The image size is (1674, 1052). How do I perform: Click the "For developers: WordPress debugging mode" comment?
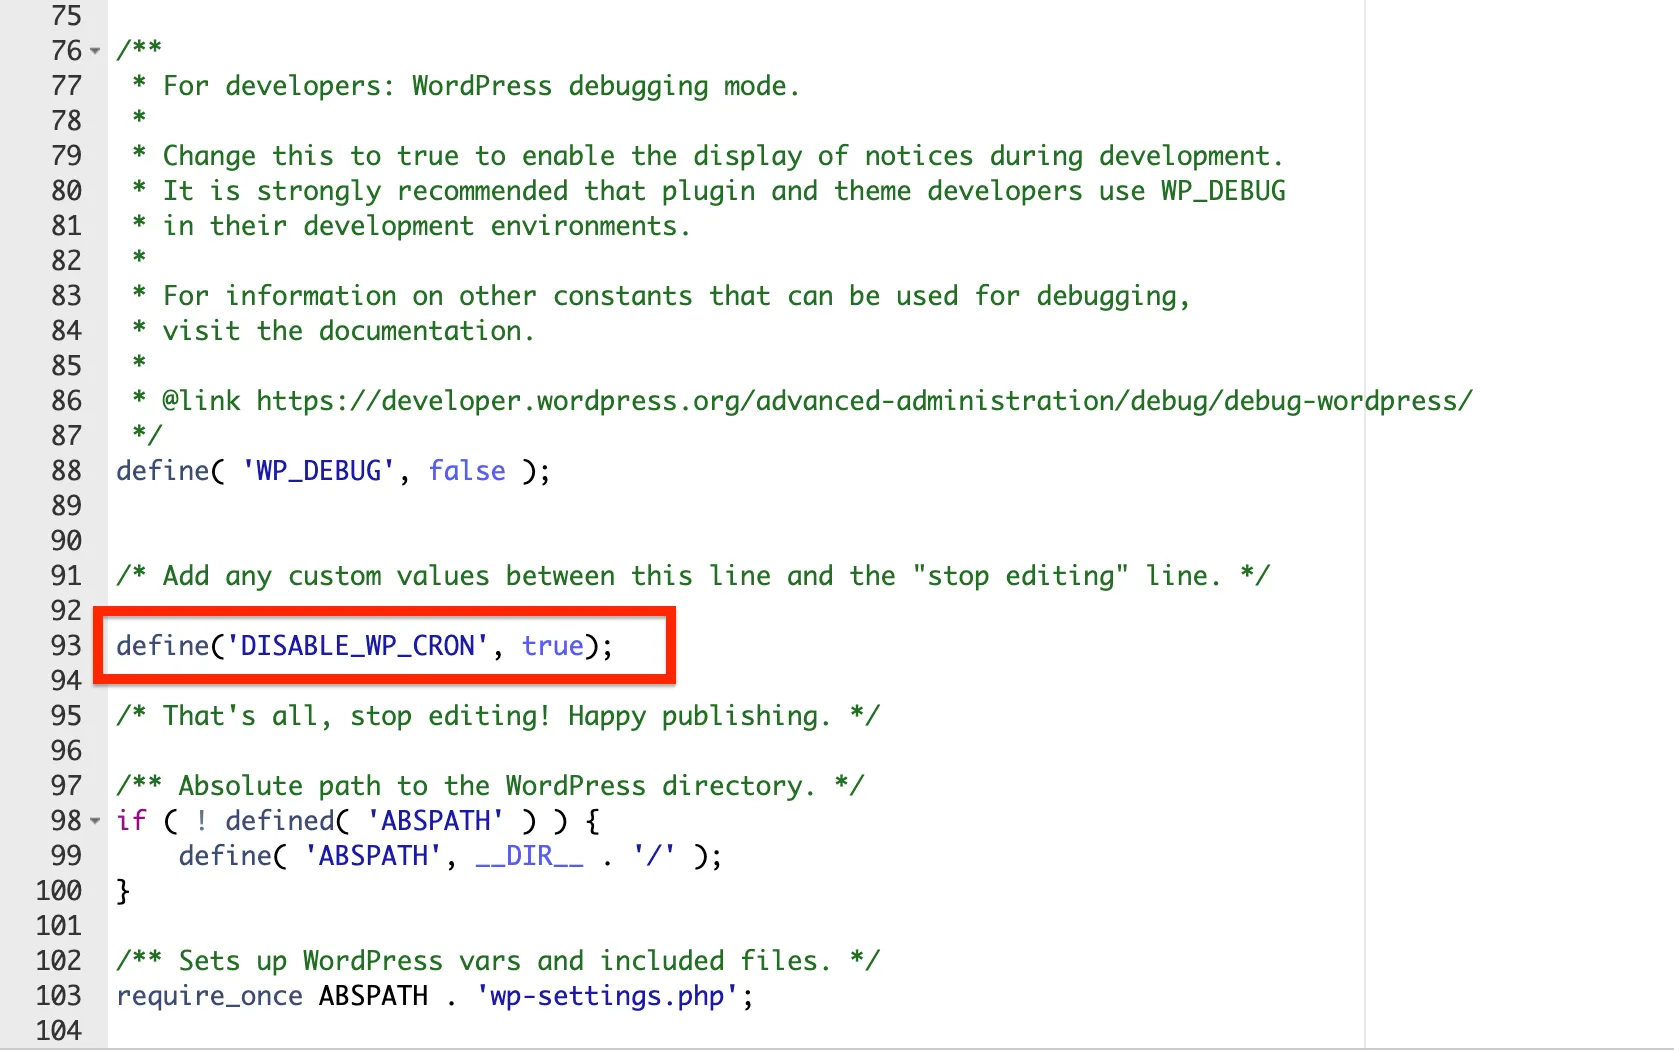pos(480,86)
